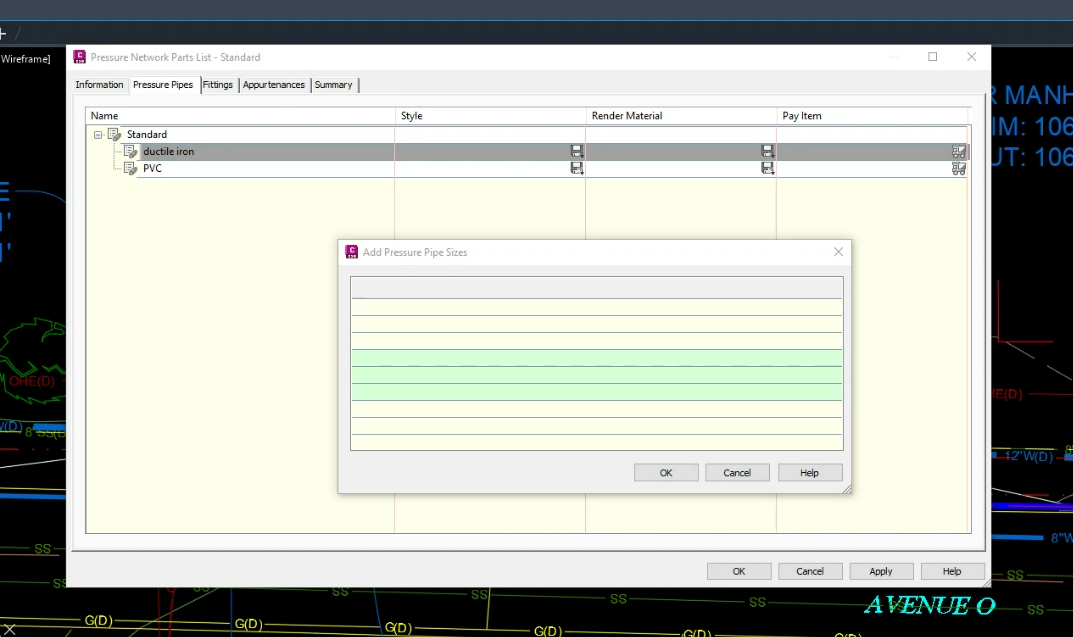Switch to the Appurtenances tab

(x=274, y=85)
